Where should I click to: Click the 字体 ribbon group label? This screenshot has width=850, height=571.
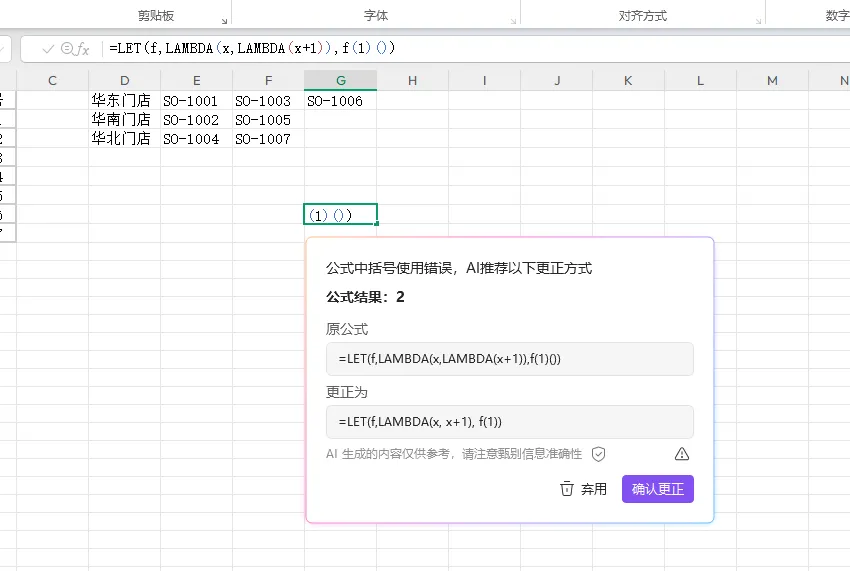(376, 16)
